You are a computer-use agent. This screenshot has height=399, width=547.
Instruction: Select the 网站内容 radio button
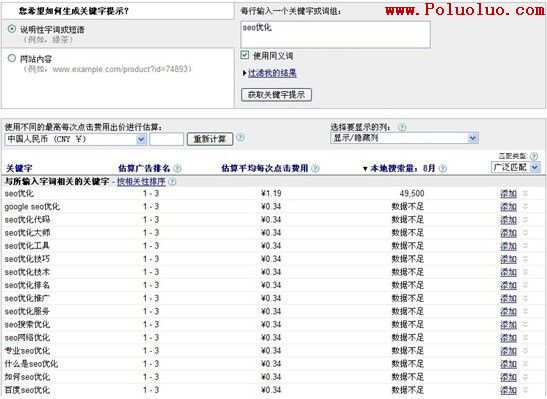click(x=12, y=58)
